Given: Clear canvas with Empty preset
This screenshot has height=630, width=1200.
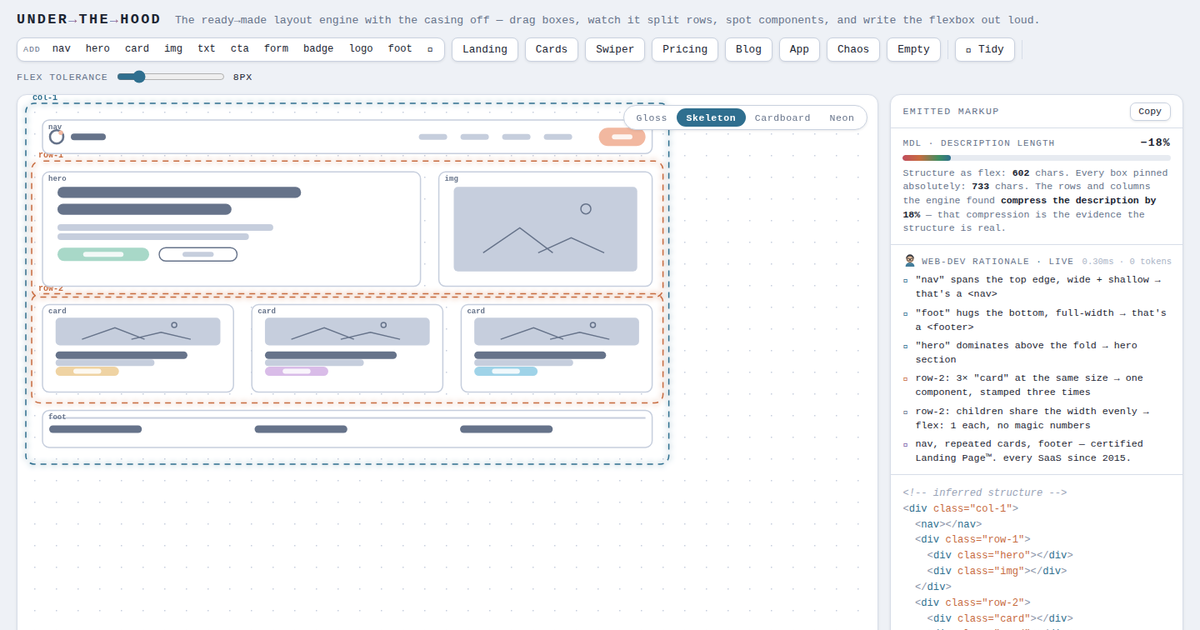Looking at the screenshot, I should point(914,49).
